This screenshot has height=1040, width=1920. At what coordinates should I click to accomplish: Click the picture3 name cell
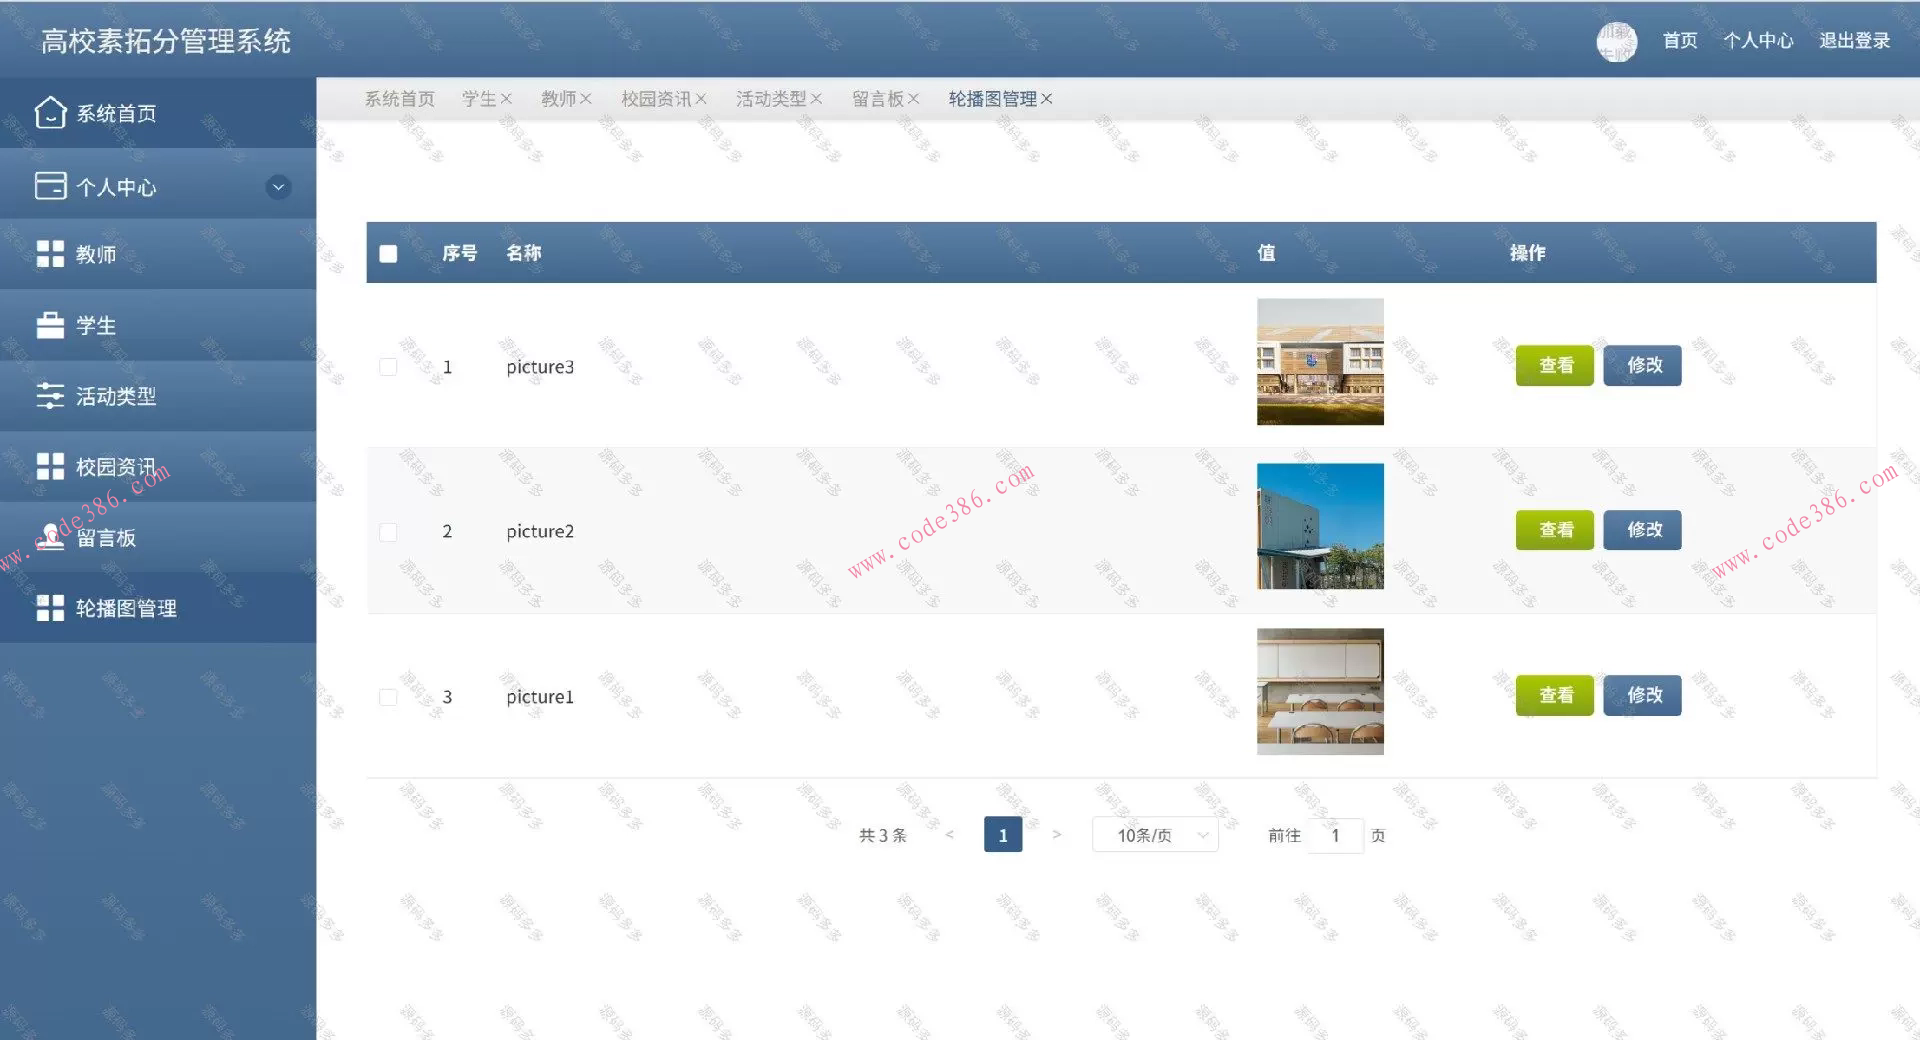pyautogui.click(x=540, y=367)
